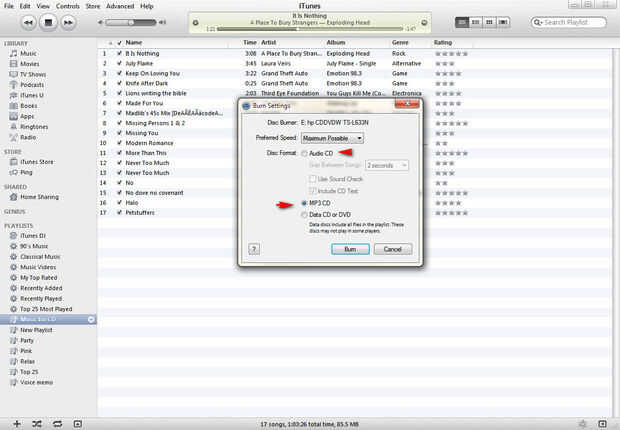Switch to grid view icon

489,22
